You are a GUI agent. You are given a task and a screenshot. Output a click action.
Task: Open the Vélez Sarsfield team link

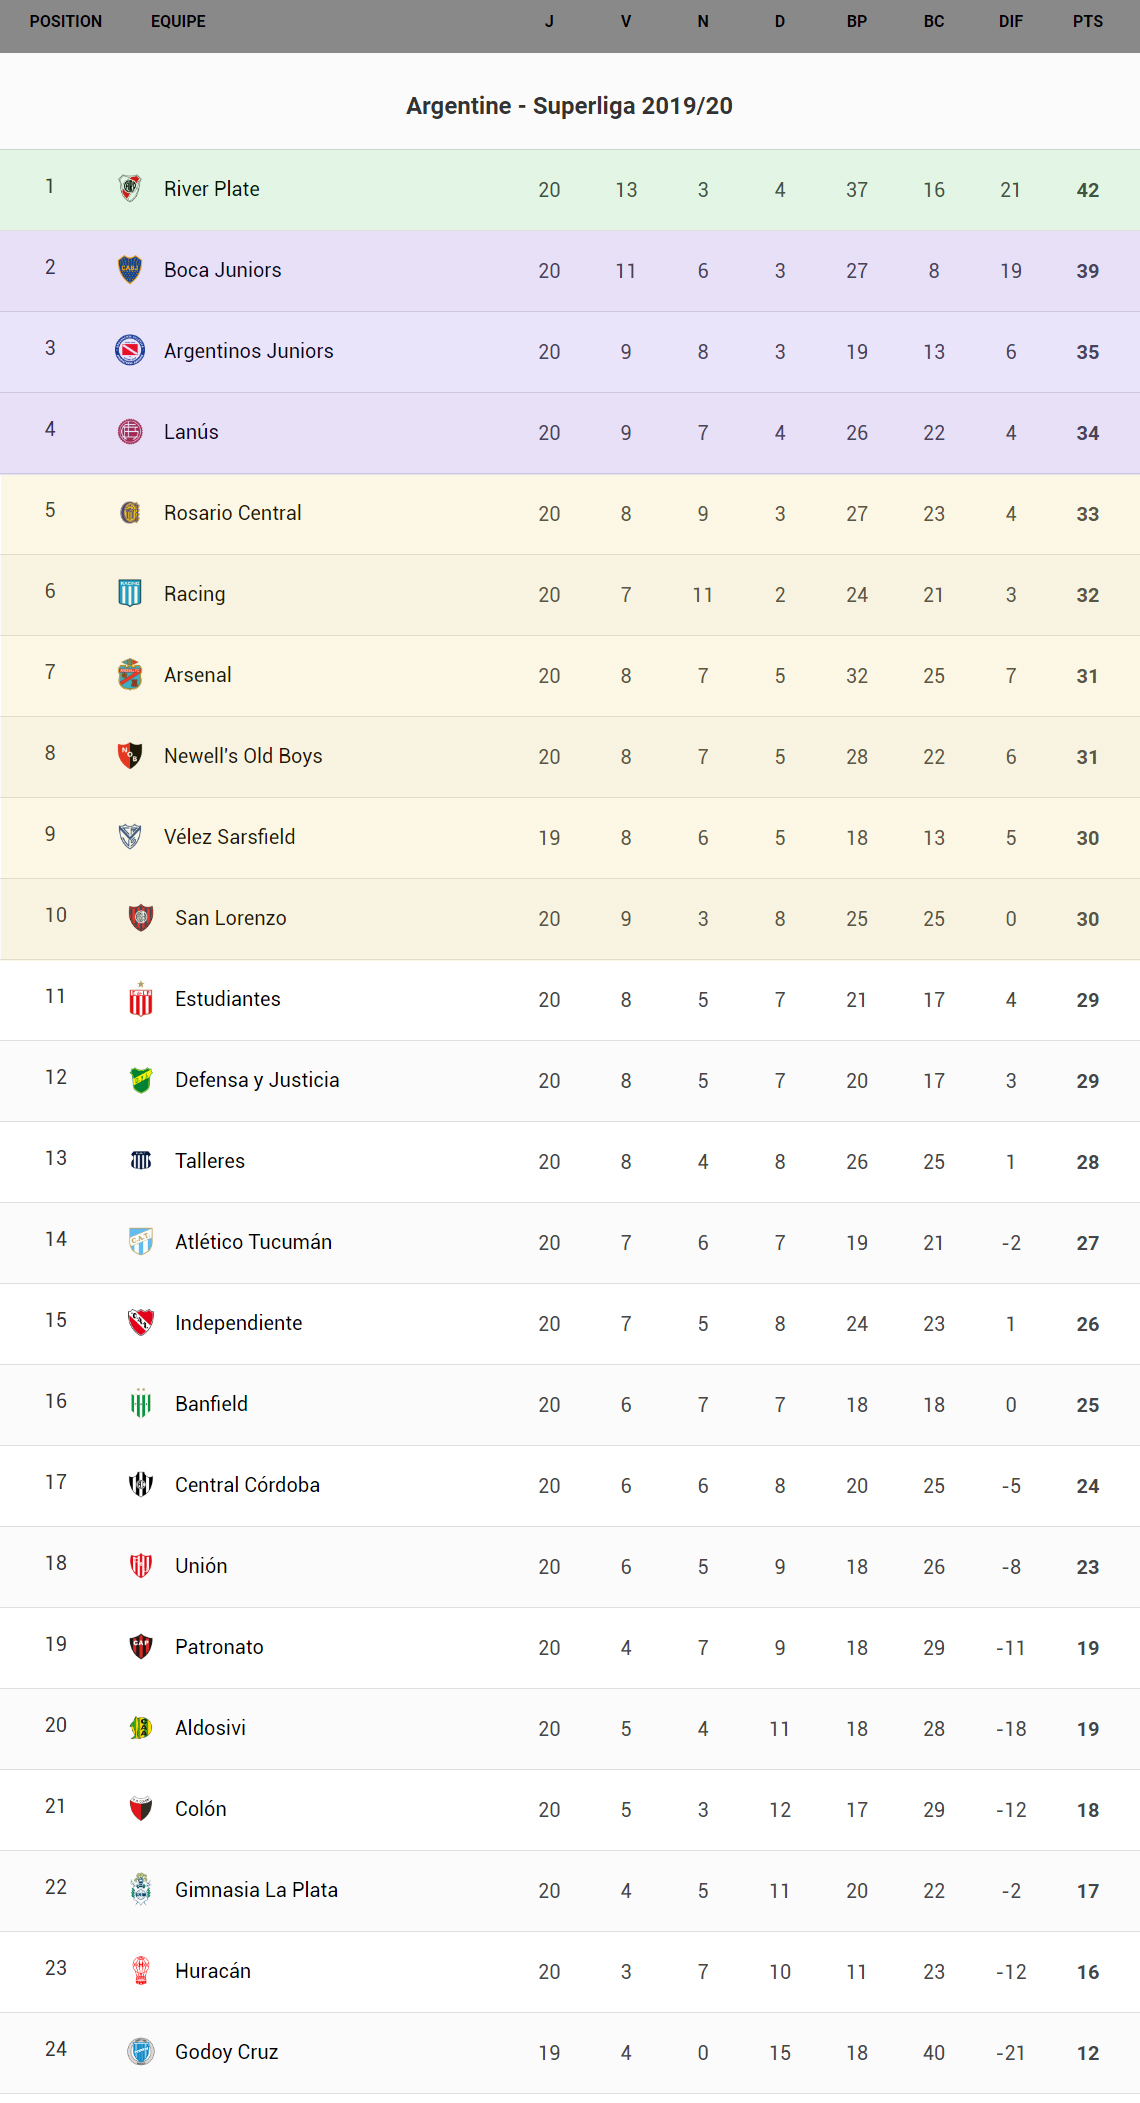[x=229, y=837]
